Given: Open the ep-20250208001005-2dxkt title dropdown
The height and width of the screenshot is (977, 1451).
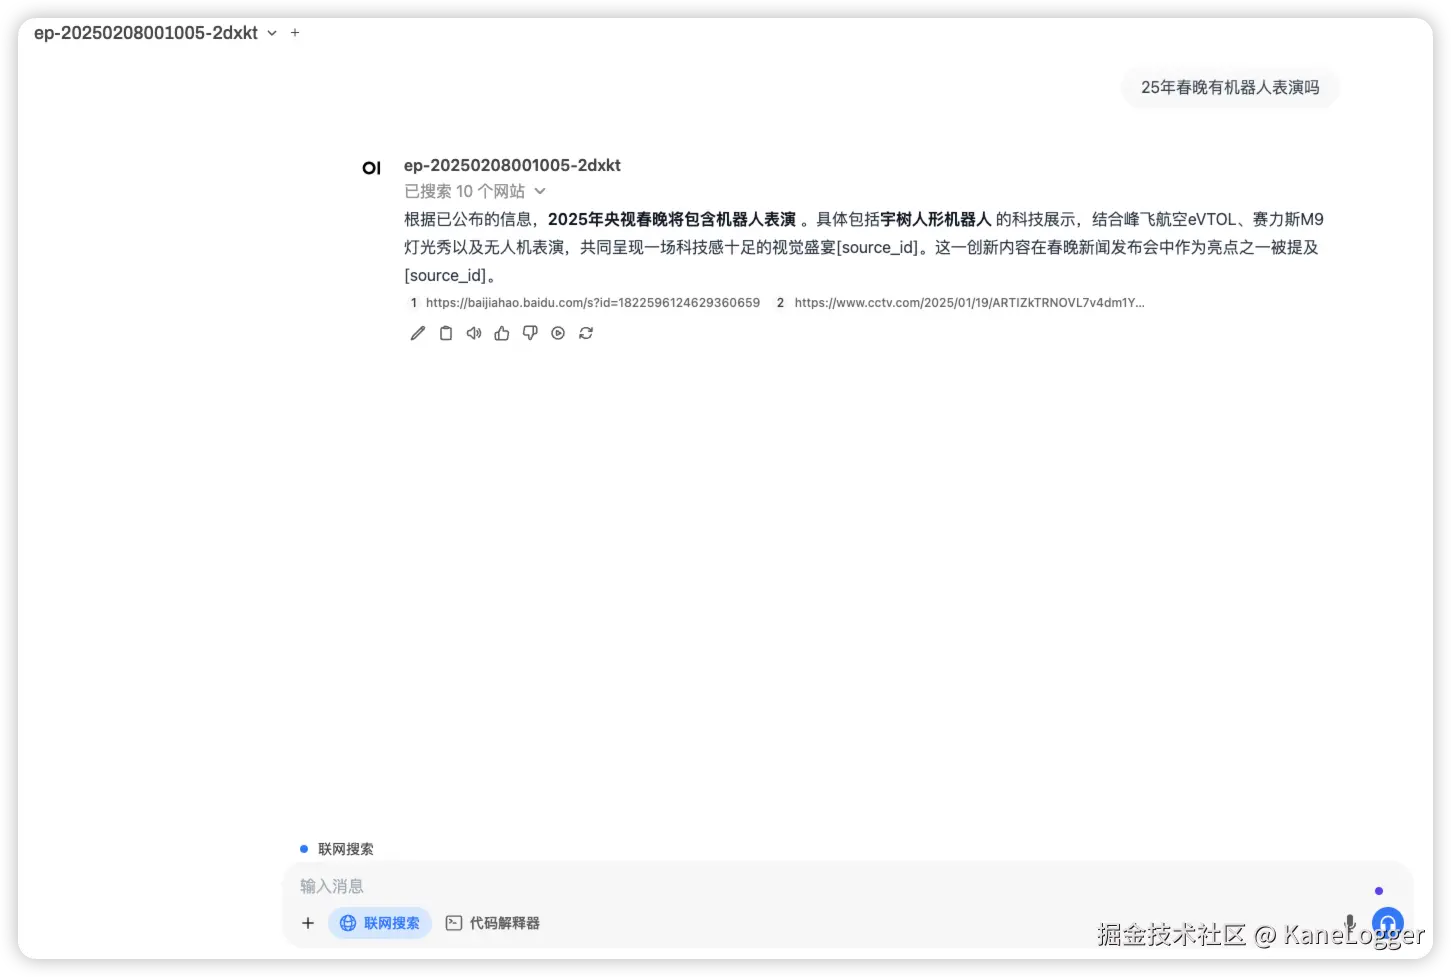Looking at the screenshot, I should [x=271, y=32].
